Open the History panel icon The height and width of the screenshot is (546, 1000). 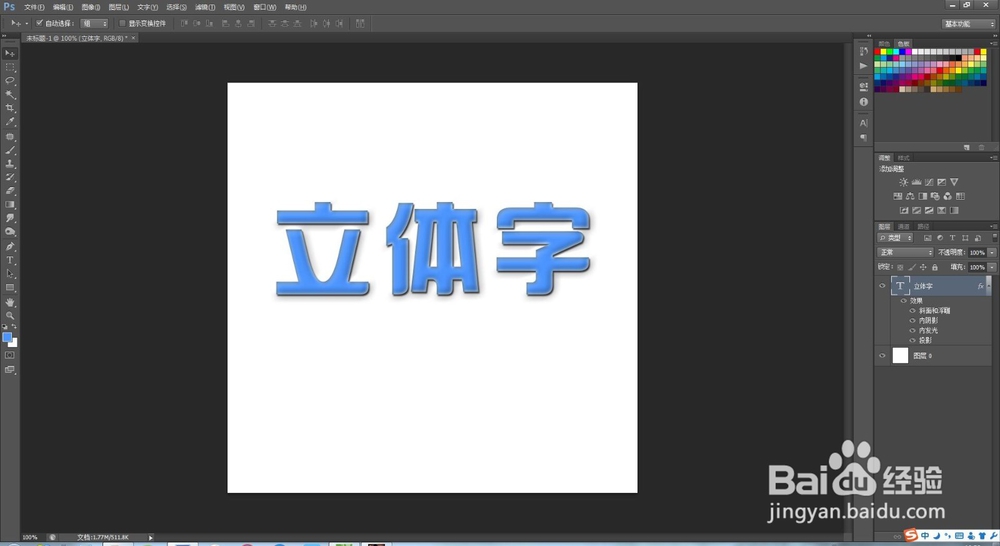pyautogui.click(x=864, y=51)
